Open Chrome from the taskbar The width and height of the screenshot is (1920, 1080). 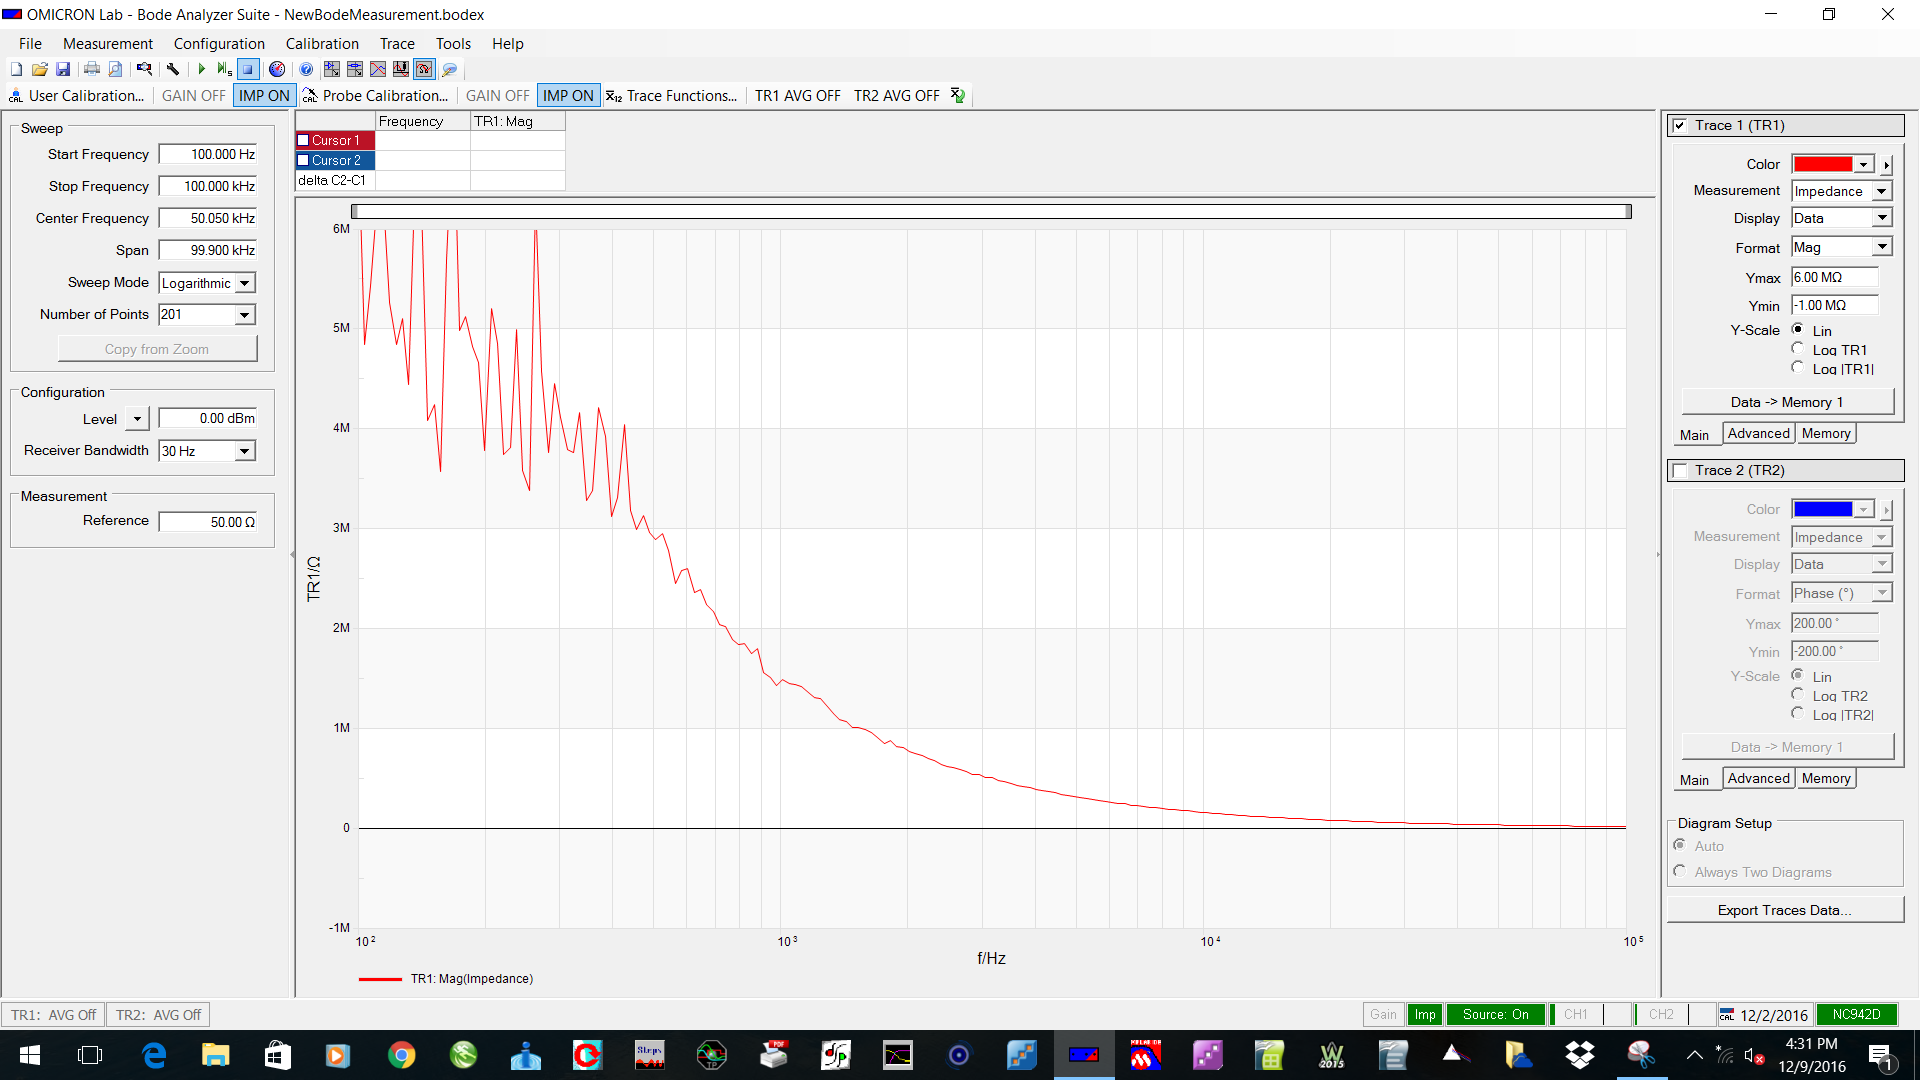coord(401,1055)
